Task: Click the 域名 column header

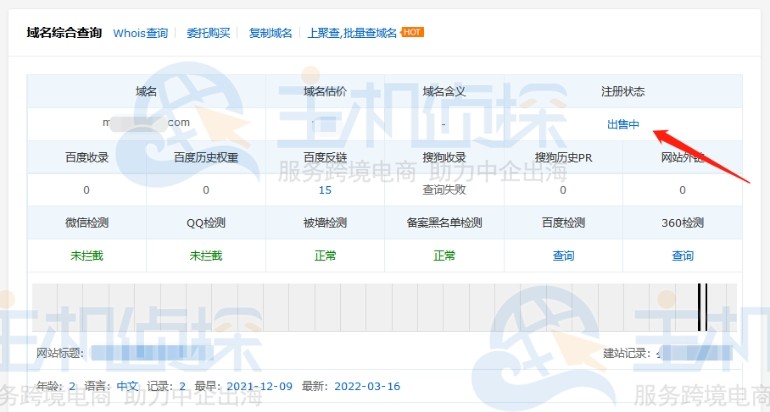Action: tap(146, 91)
